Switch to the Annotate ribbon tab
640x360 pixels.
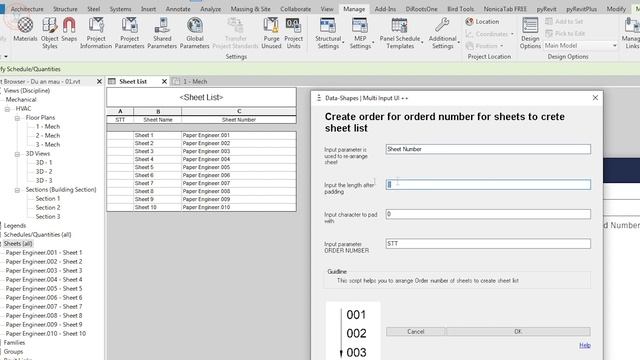pos(178,9)
